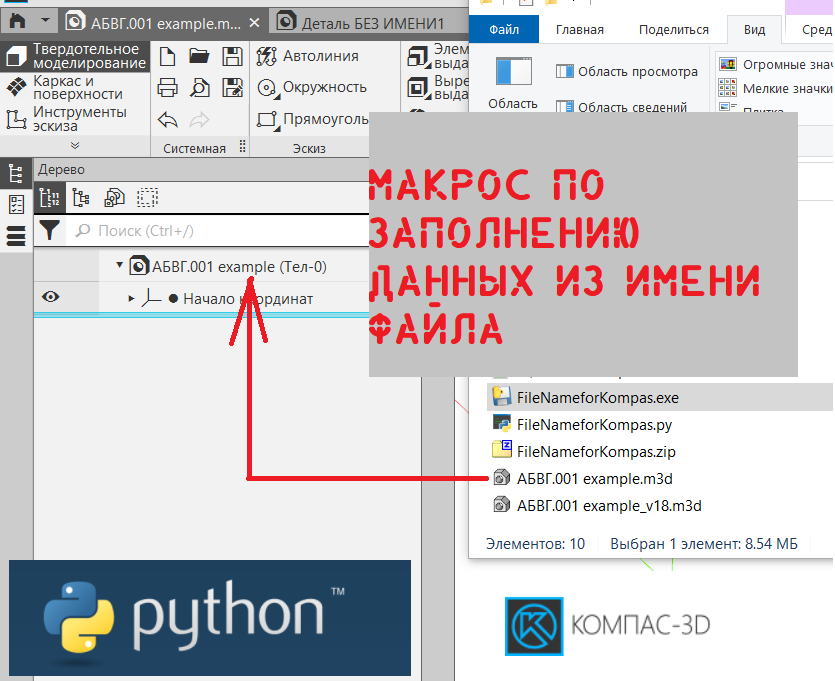
Task: Select the Вырезать выдавливанием tool
Action: (x=437, y=87)
